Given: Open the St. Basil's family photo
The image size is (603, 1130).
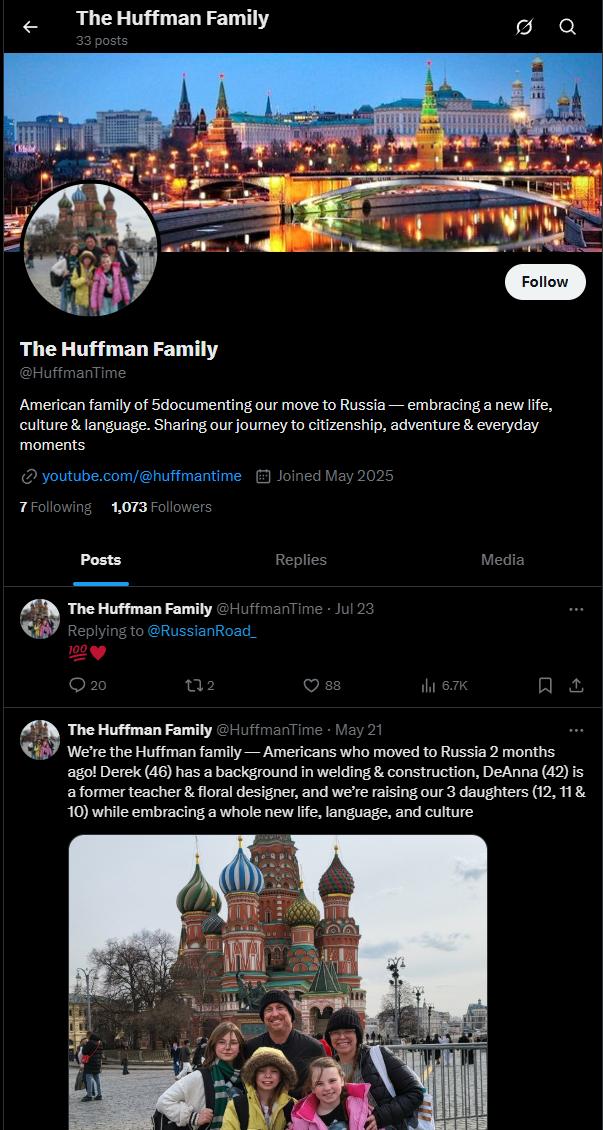Looking at the screenshot, I should point(278,982).
